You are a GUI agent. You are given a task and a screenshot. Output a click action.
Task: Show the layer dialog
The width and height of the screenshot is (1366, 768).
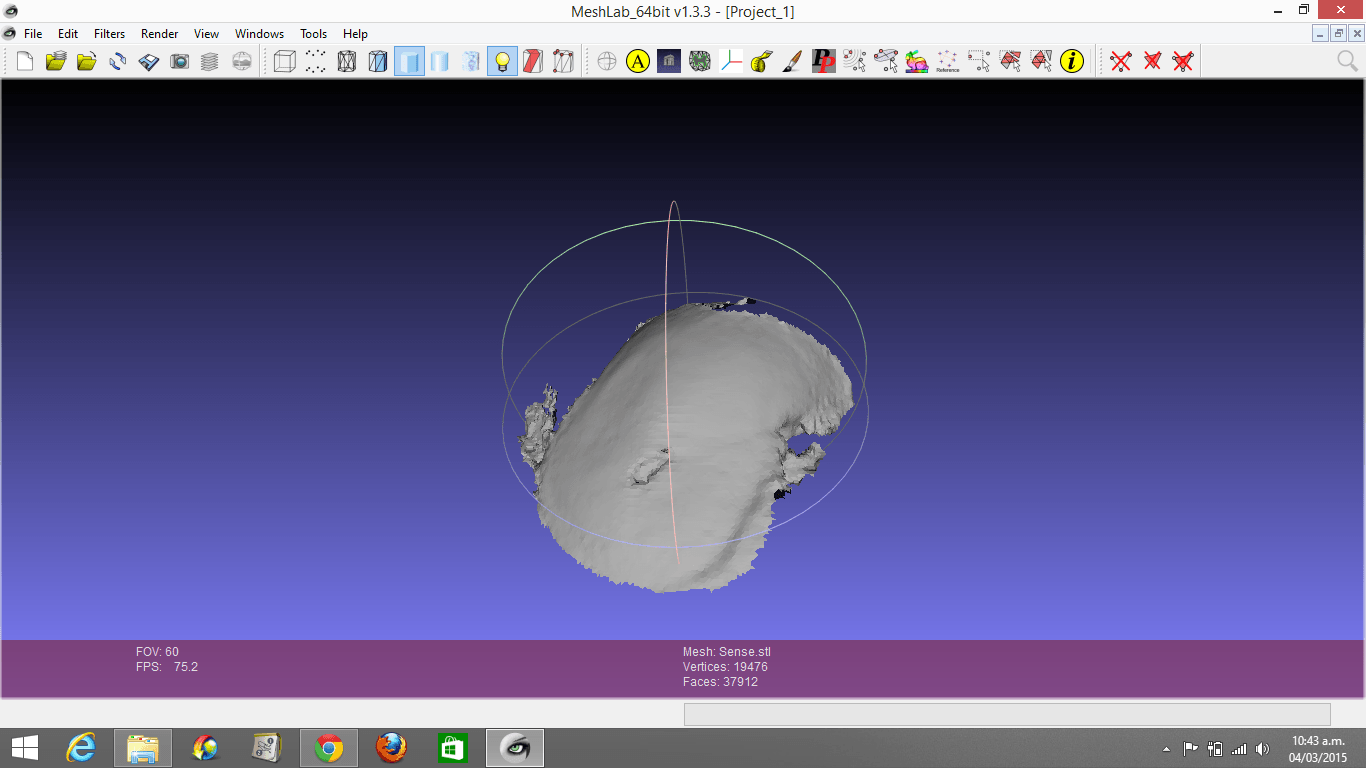(210, 62)
